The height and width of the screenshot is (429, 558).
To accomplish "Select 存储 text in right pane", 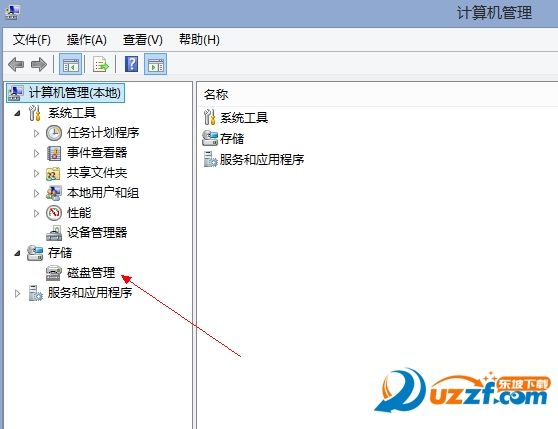I will tap(232, 138).
